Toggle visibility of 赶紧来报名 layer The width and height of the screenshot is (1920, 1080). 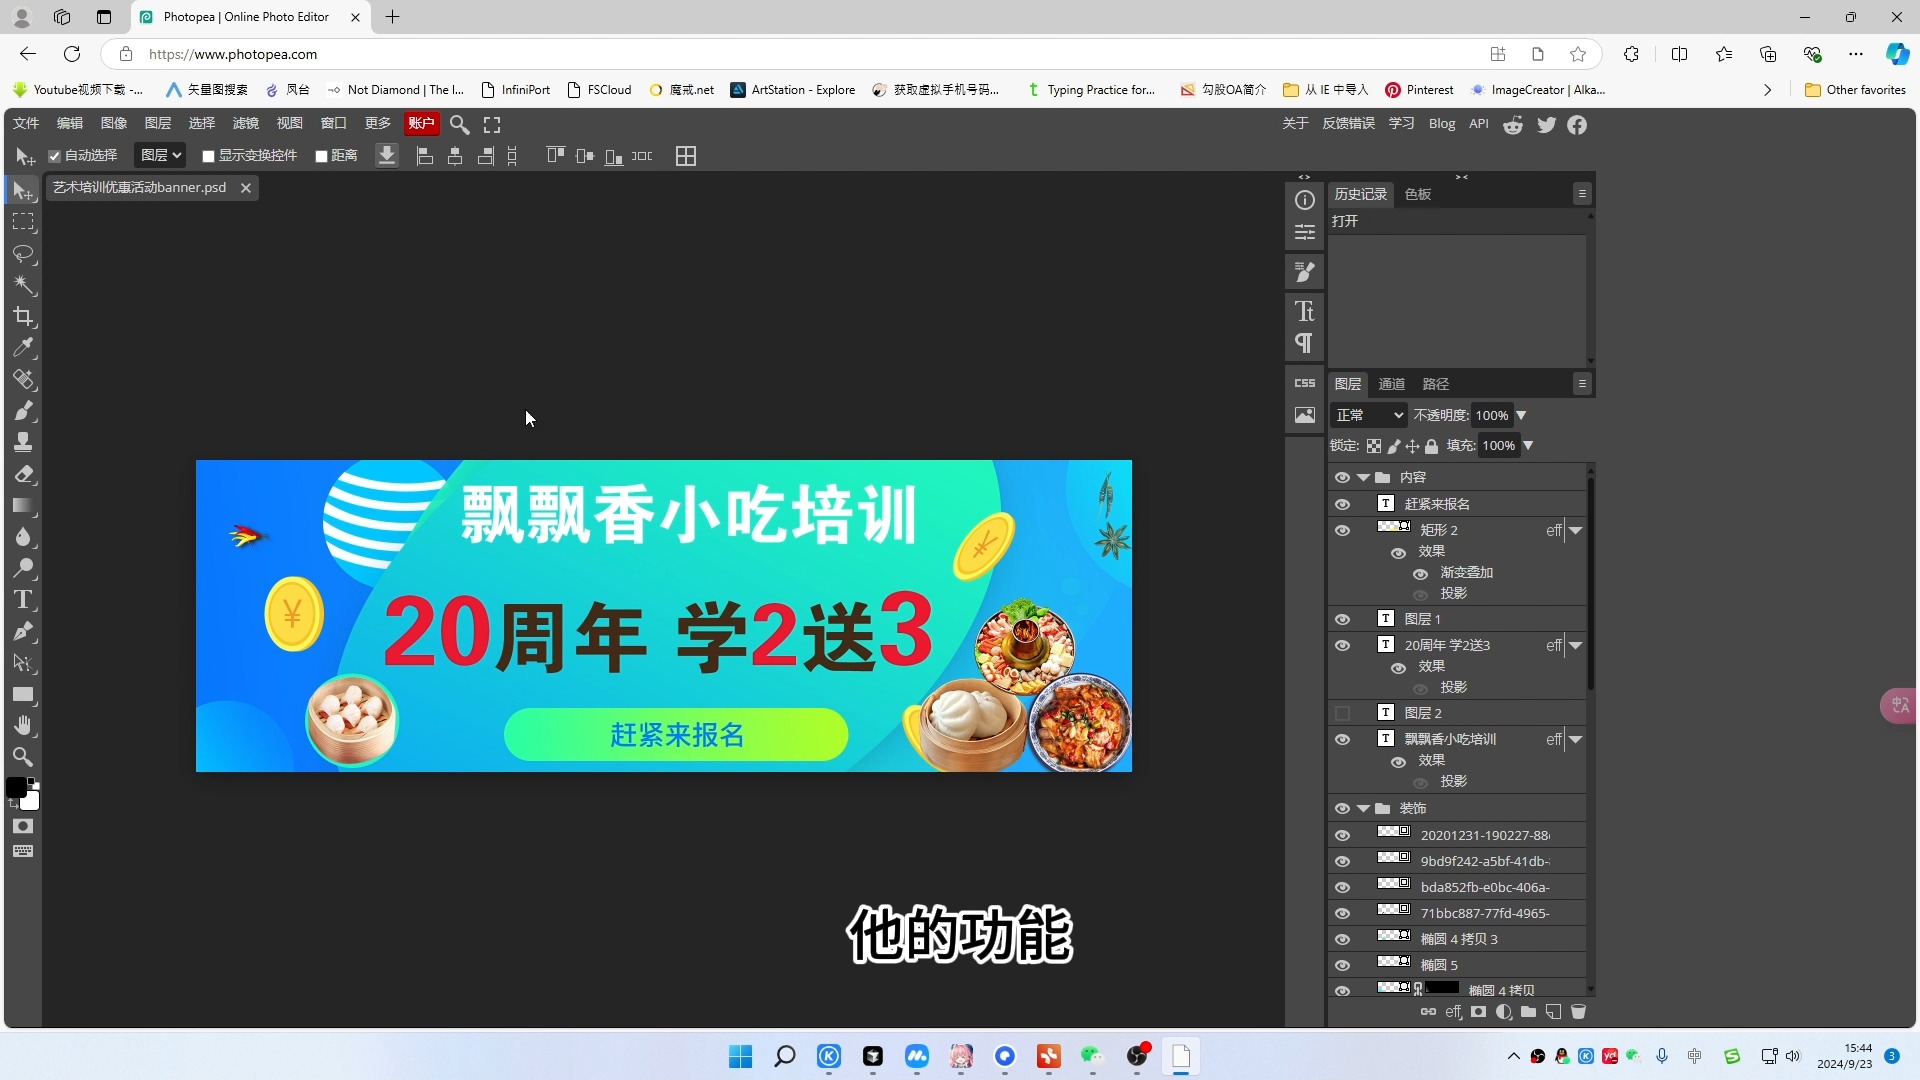coord(1342,502)
